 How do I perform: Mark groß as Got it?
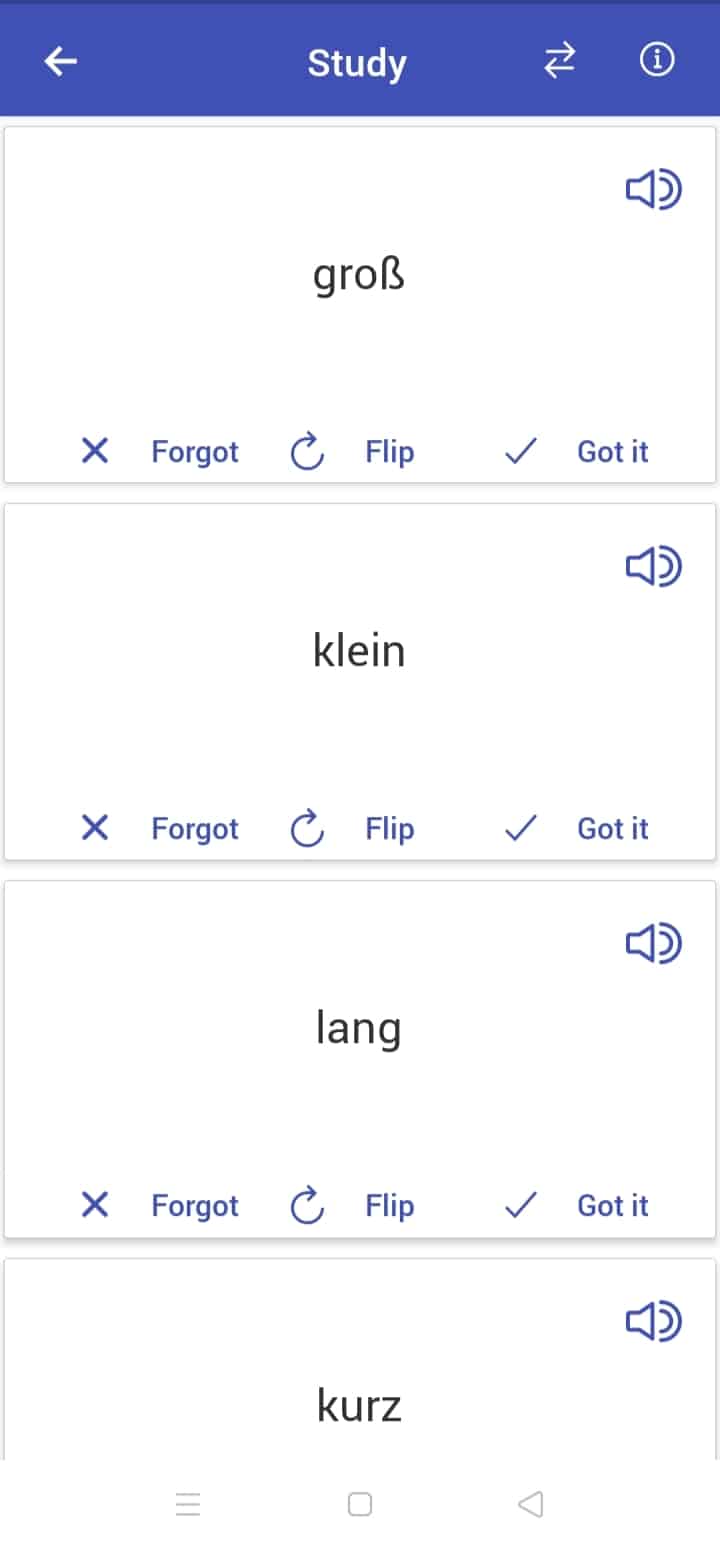tap(612, 451)
